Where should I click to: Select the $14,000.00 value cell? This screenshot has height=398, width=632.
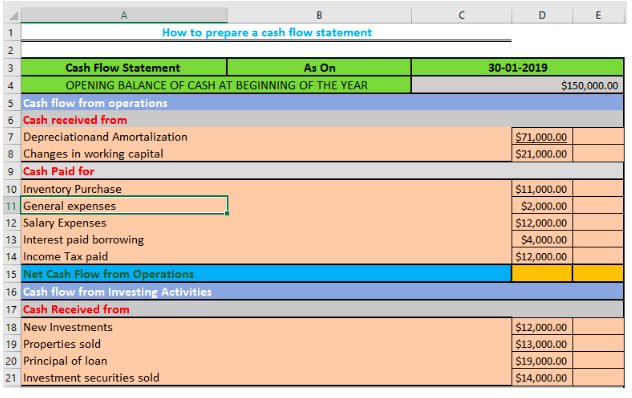tap(542, 378)
